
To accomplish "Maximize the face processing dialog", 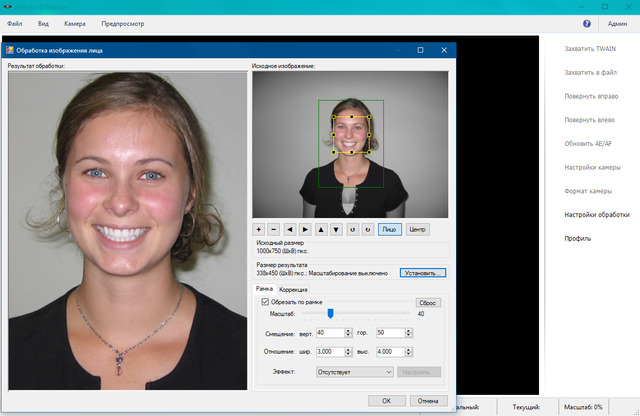I will (x=420, y=50).
